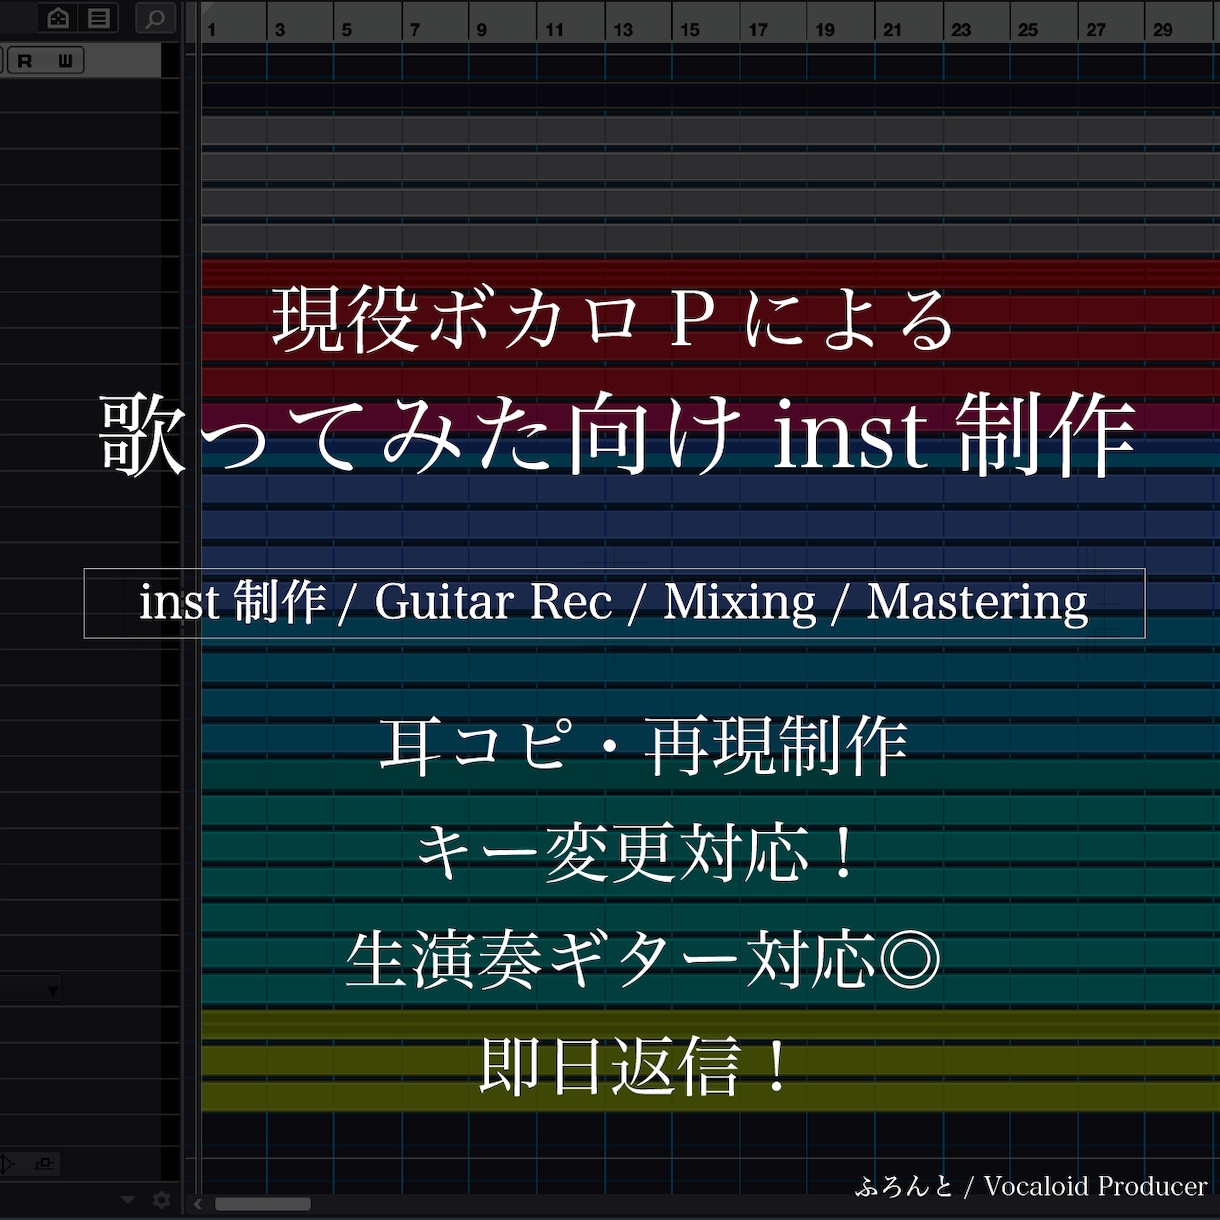
Task: Open track list settings gear icon
Action: click(161, 1199)
